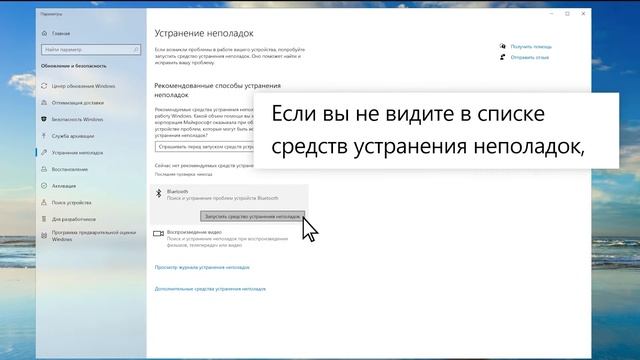The width and height of the screenshot is (640, 360).
Task: Click the Последняя проверка status text
Action: point(184,174)
